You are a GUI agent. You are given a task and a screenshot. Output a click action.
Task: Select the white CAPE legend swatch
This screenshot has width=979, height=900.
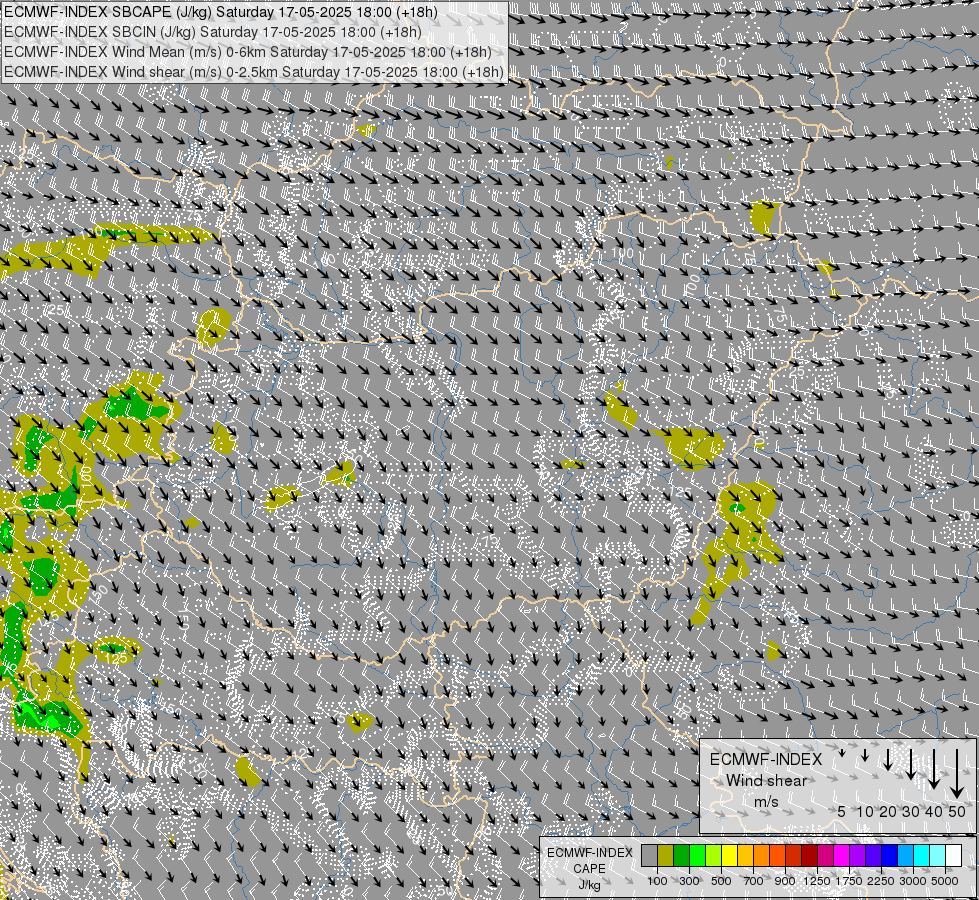[953, 856]
